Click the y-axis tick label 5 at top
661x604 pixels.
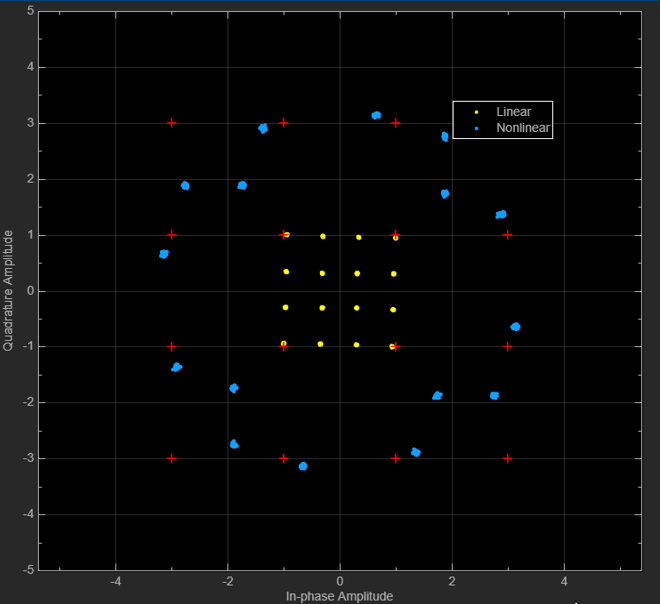[x=31, y=11]
